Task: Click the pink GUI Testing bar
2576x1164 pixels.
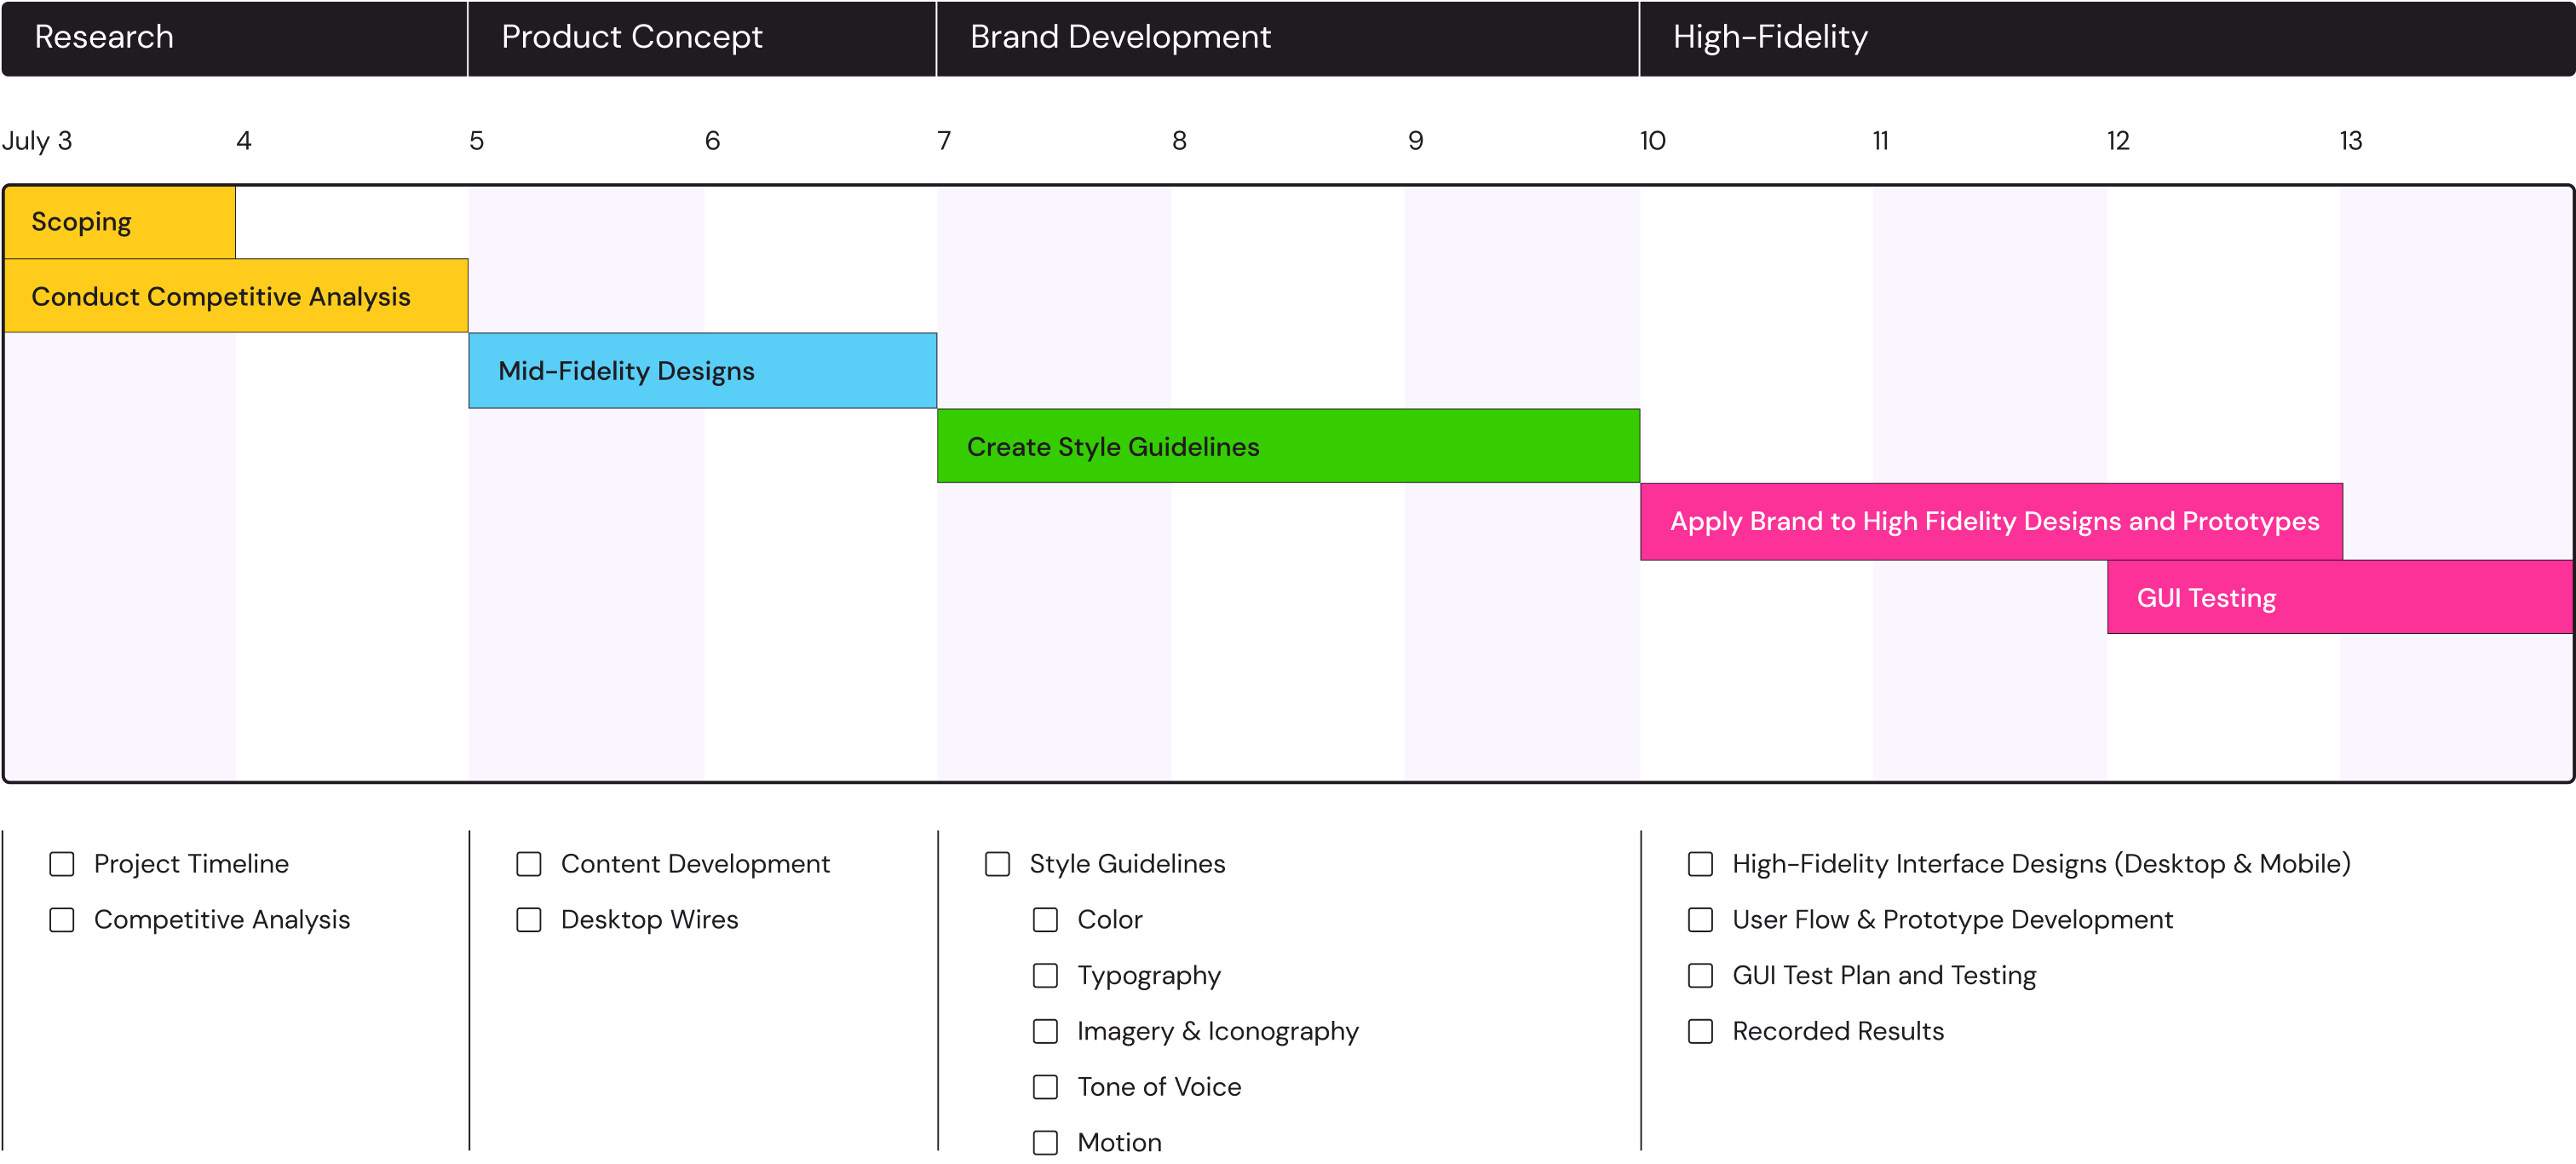Action: point(2338,598)
